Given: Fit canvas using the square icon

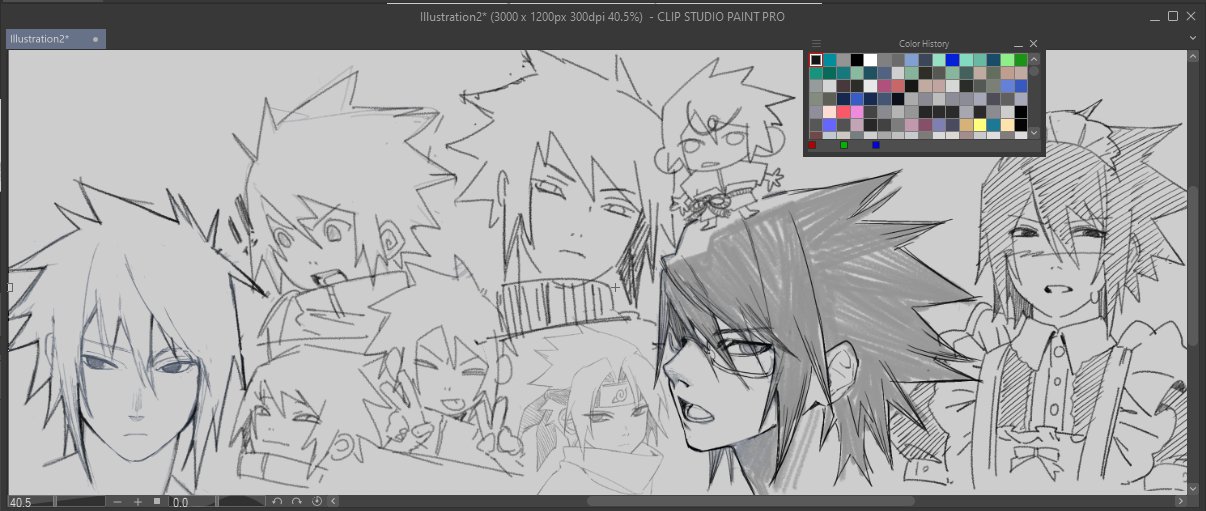Looking at the screenshot, I should pos(157,501).
